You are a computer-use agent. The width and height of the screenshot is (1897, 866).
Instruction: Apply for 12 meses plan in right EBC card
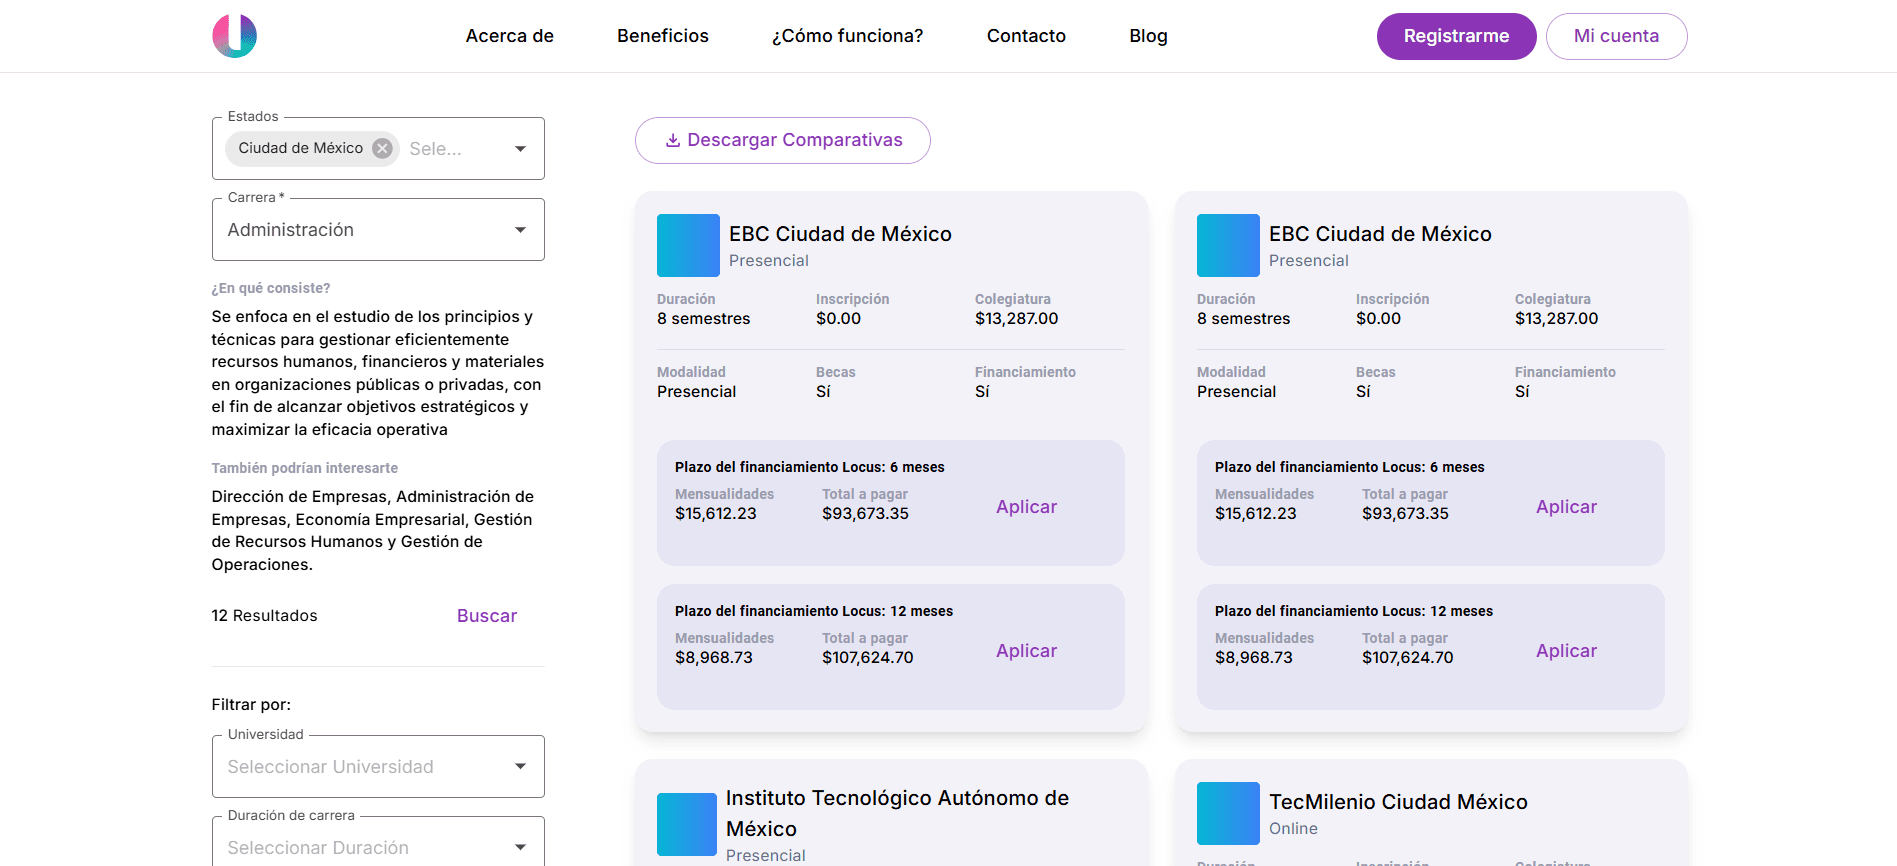pyautogui.click(x=1566, y=651)
